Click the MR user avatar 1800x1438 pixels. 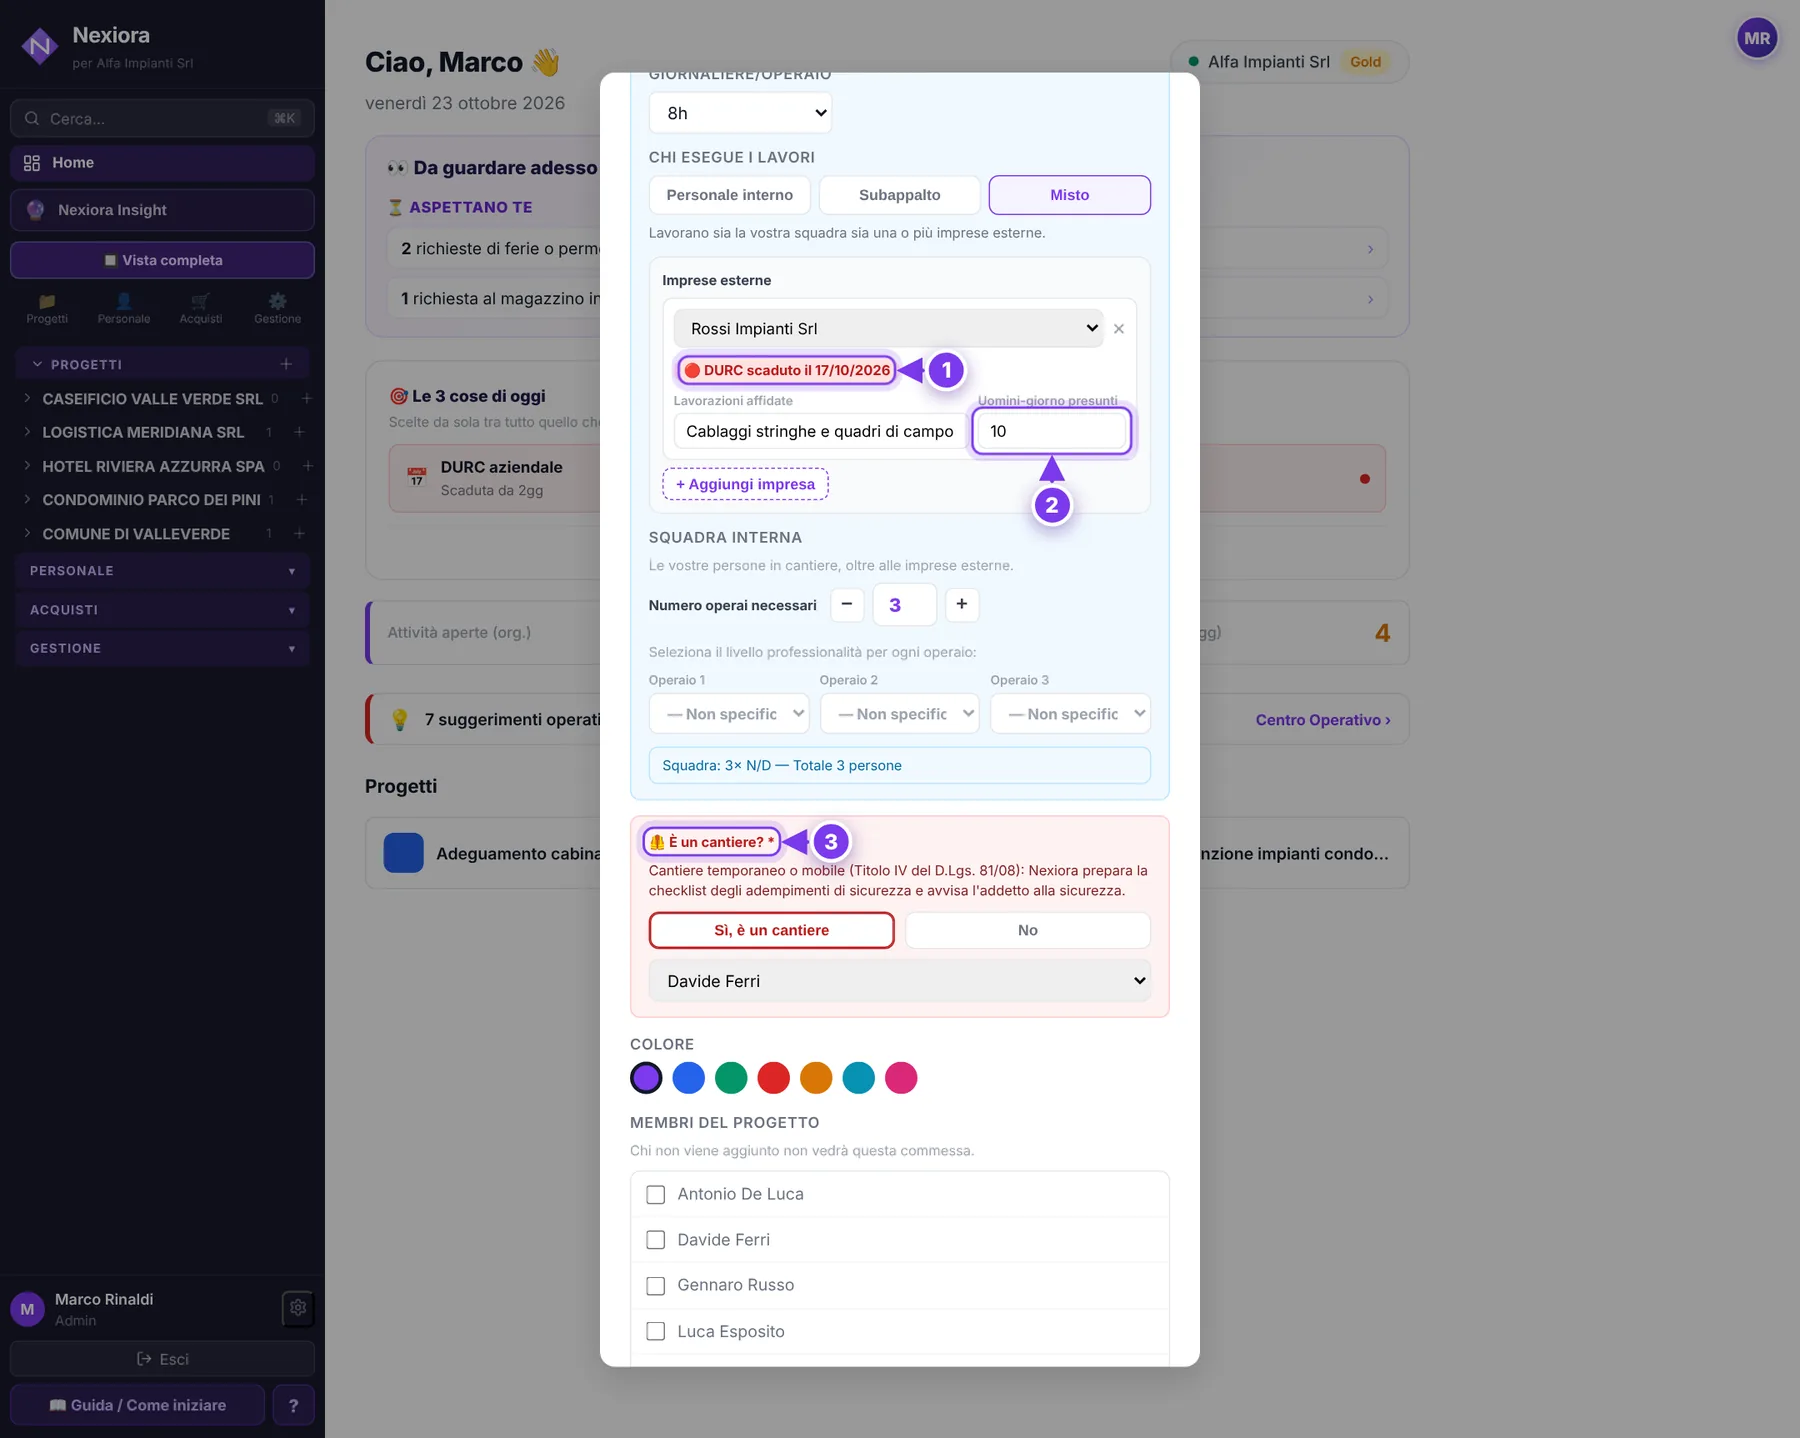(x=1757, y=39)
